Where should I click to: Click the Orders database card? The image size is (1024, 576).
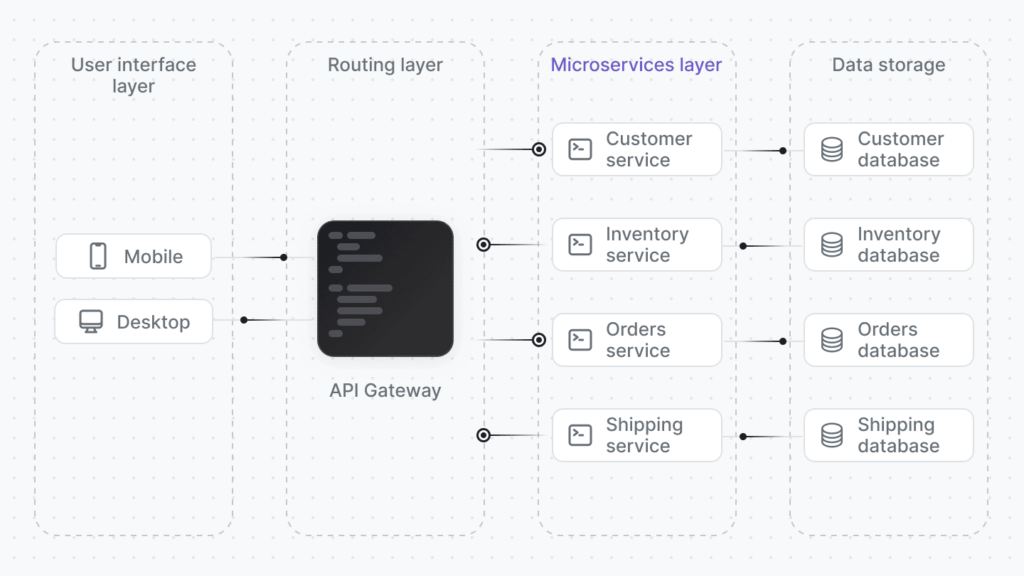coord(888,339)
